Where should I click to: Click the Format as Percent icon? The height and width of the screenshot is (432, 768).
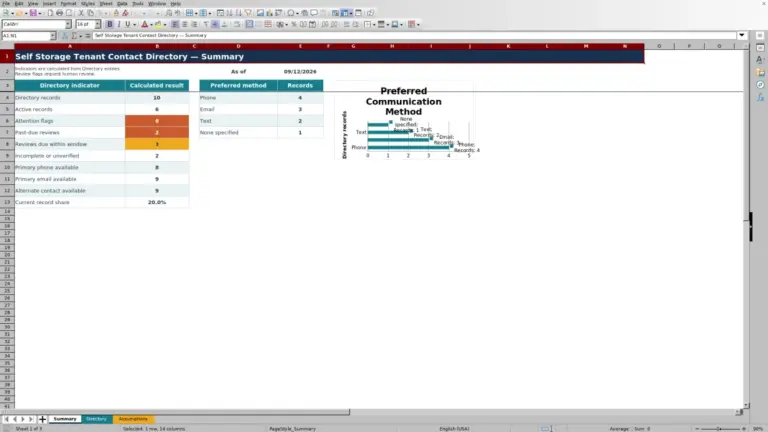tap(294, 24)
